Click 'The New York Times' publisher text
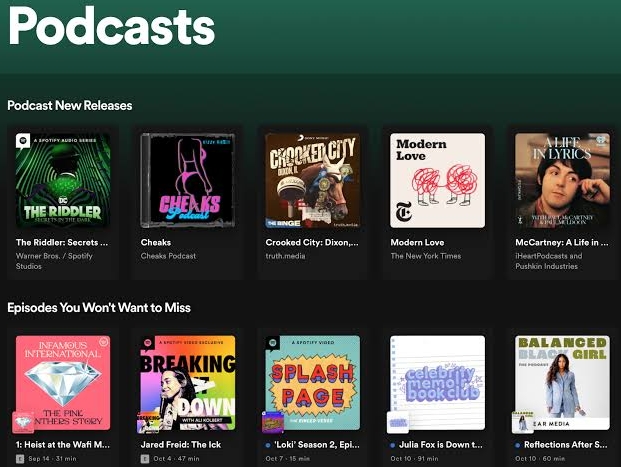 426,256
